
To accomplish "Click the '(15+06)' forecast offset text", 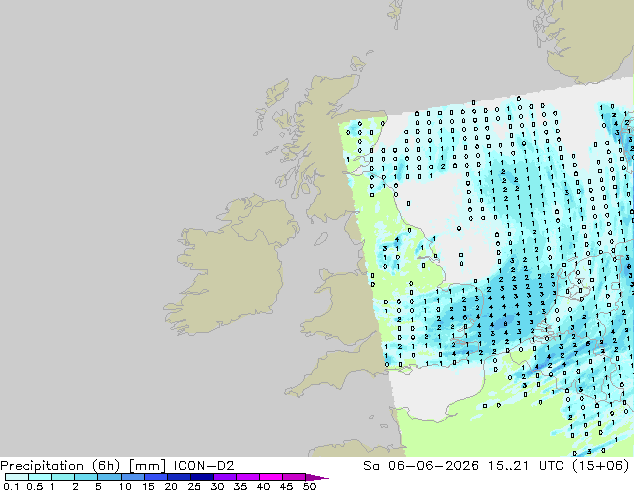I will (x=601, y=466).
